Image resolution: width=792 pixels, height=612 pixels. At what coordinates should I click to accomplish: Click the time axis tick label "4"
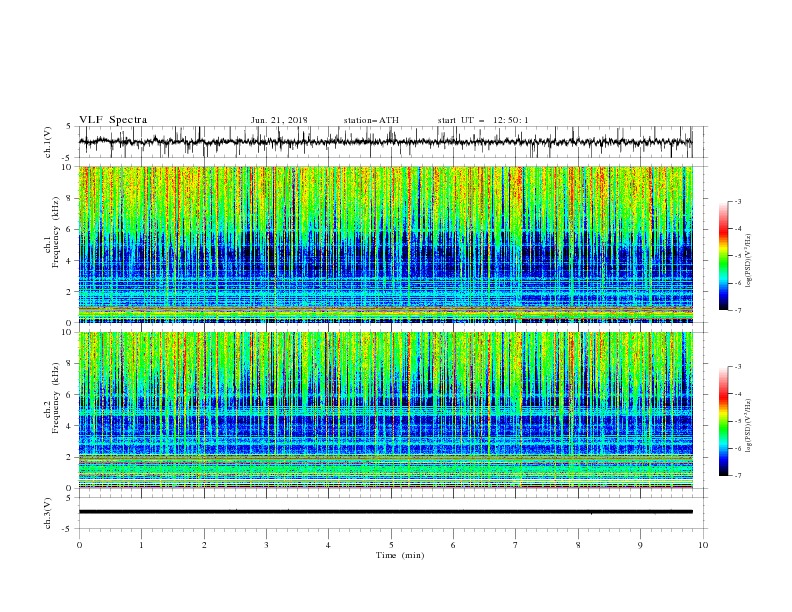click(328, 545)
